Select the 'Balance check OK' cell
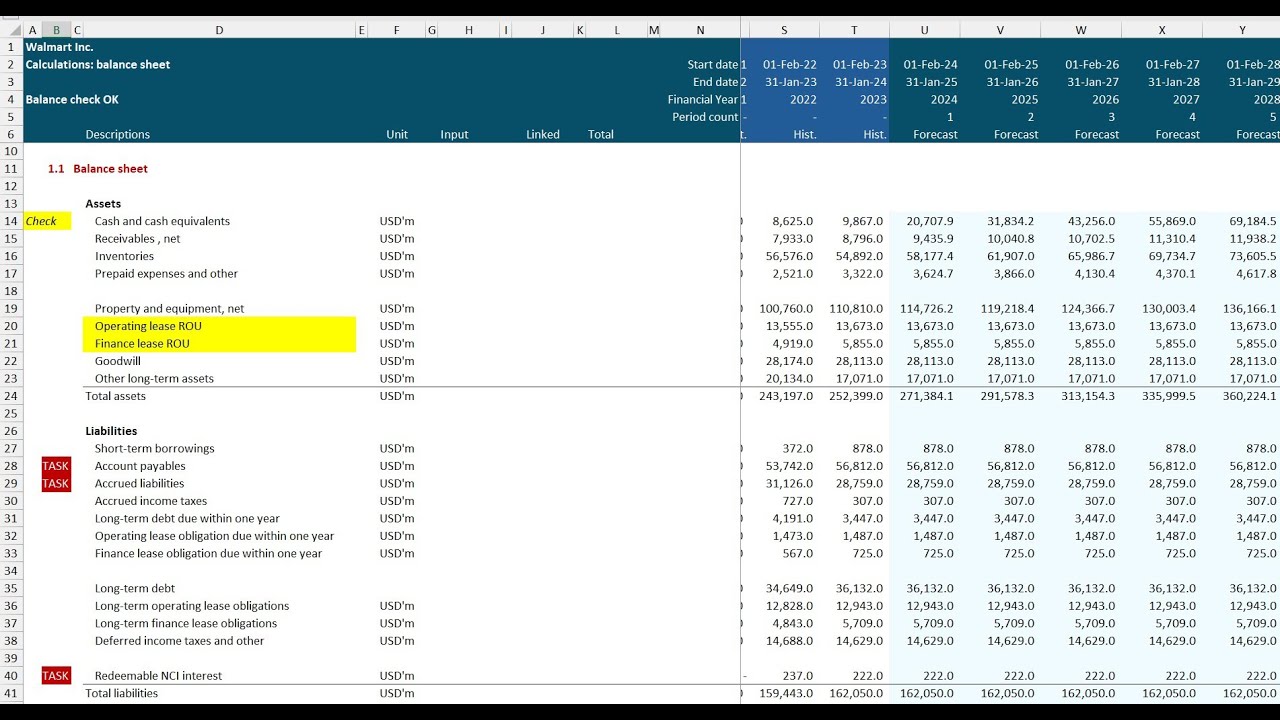Image resolution: width=1280 pixels, height=720 pixels. point(72,100)
